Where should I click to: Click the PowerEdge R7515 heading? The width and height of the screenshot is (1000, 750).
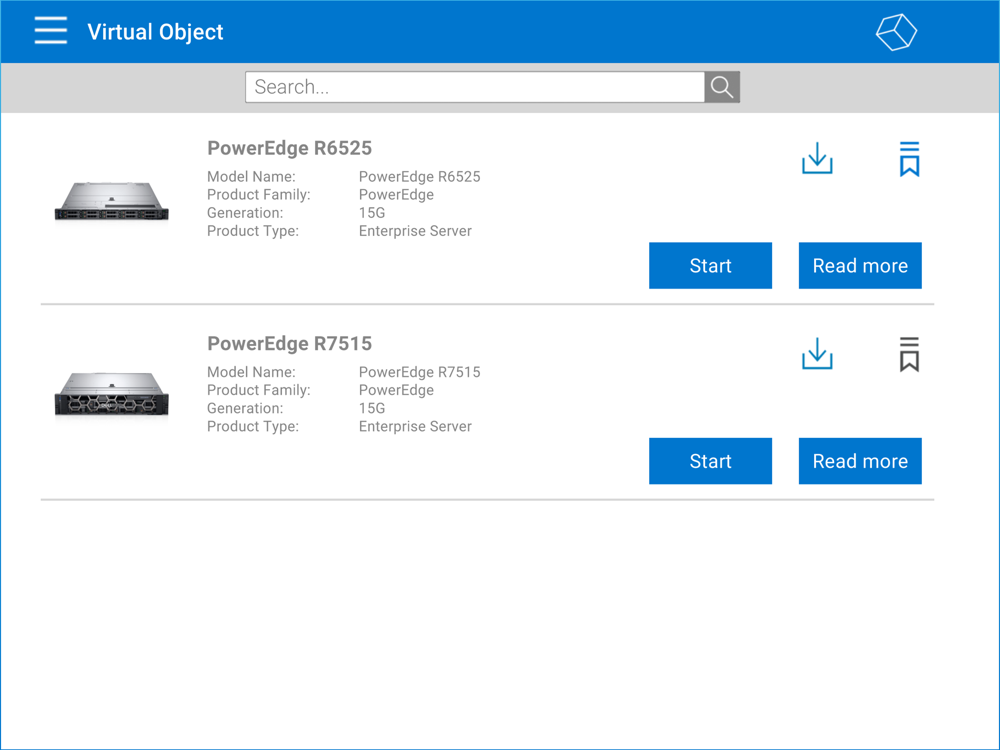[289, 344]
